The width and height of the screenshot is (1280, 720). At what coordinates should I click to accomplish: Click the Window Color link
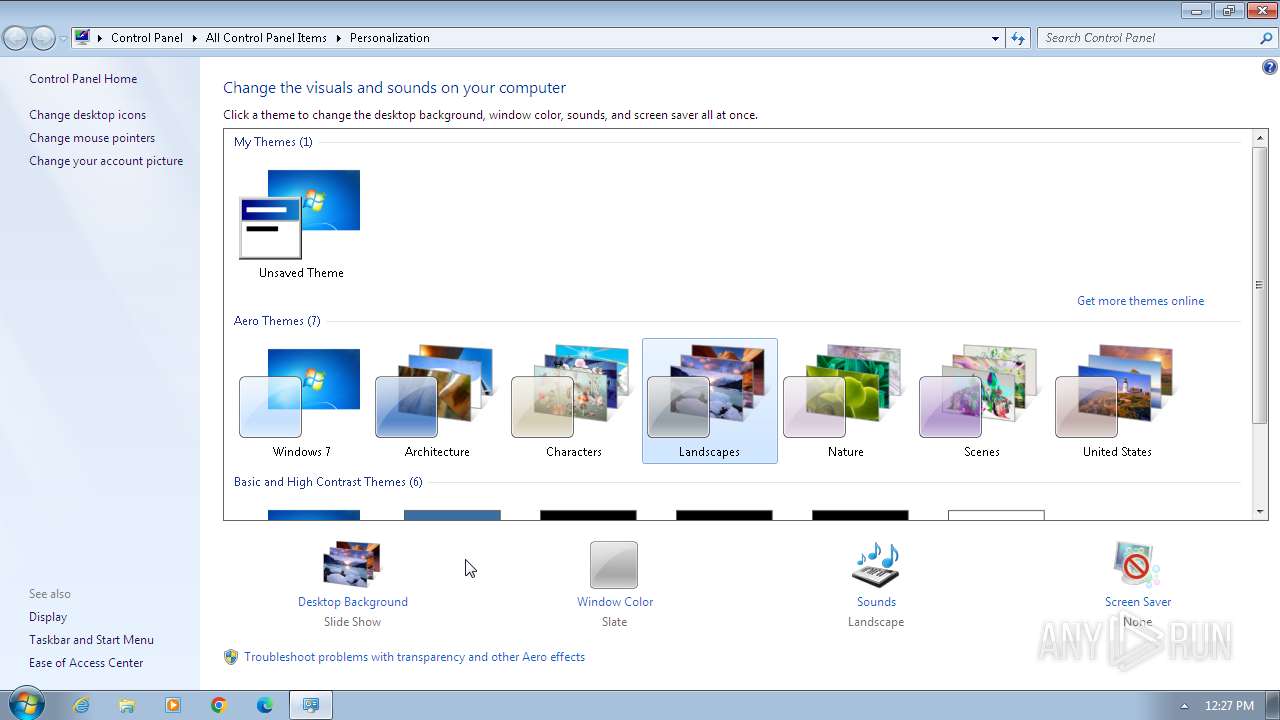tap(615, 602)
